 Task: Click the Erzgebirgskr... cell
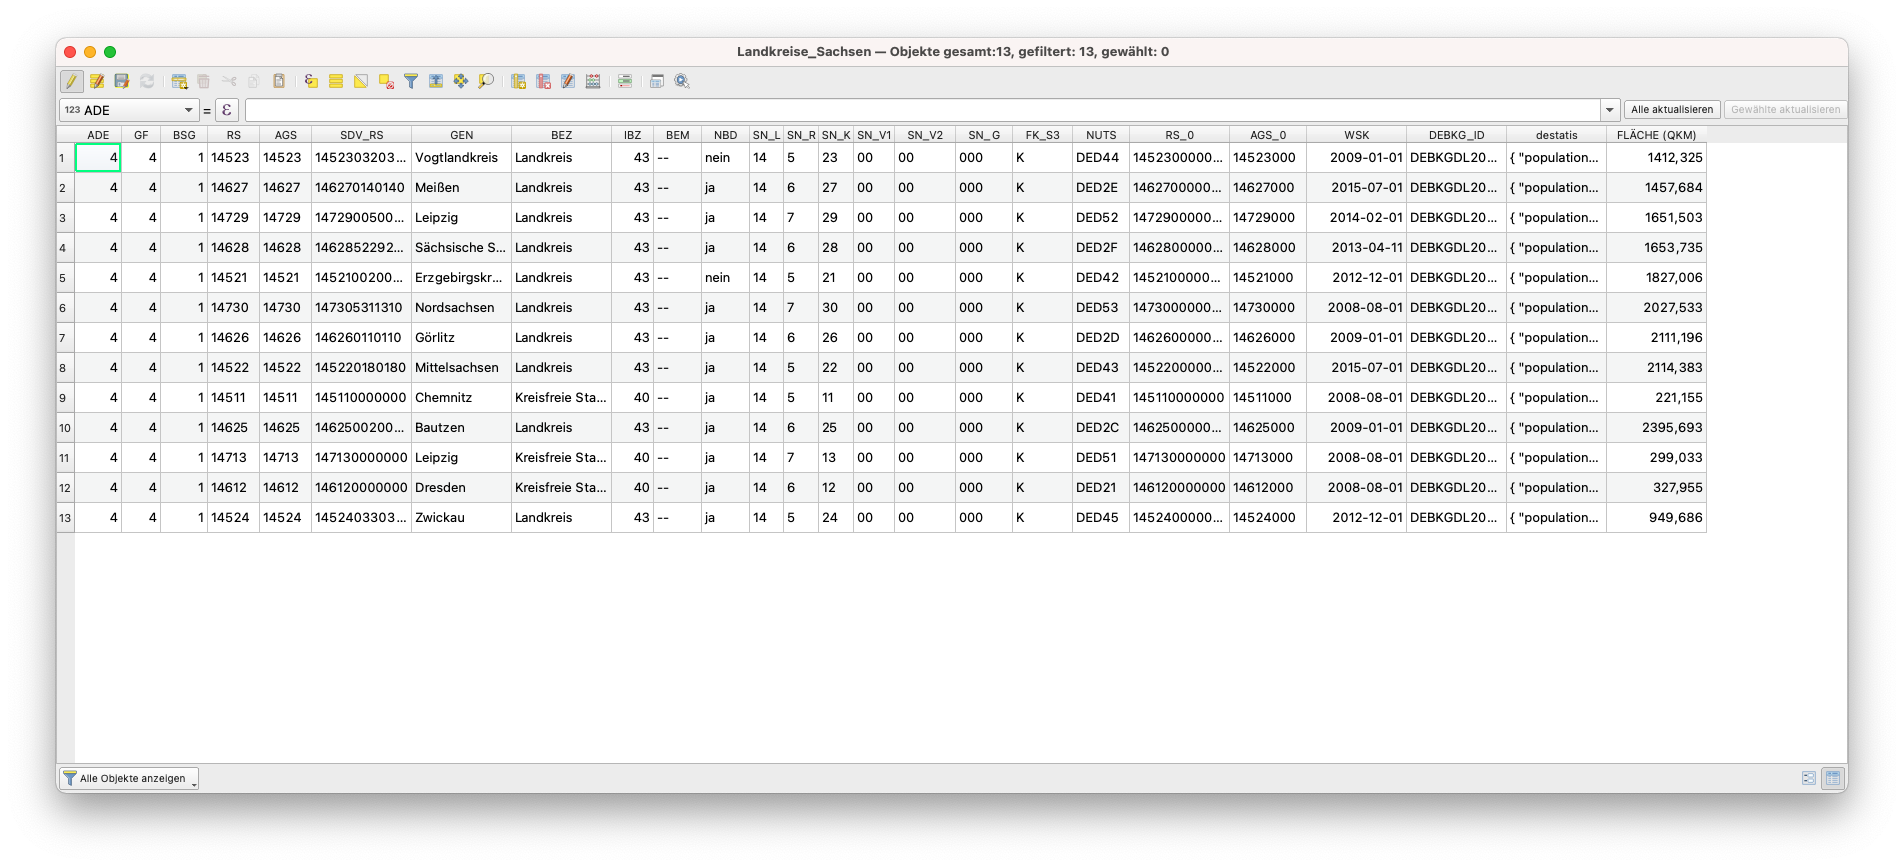pyautogui.click(x=461, y=278)
